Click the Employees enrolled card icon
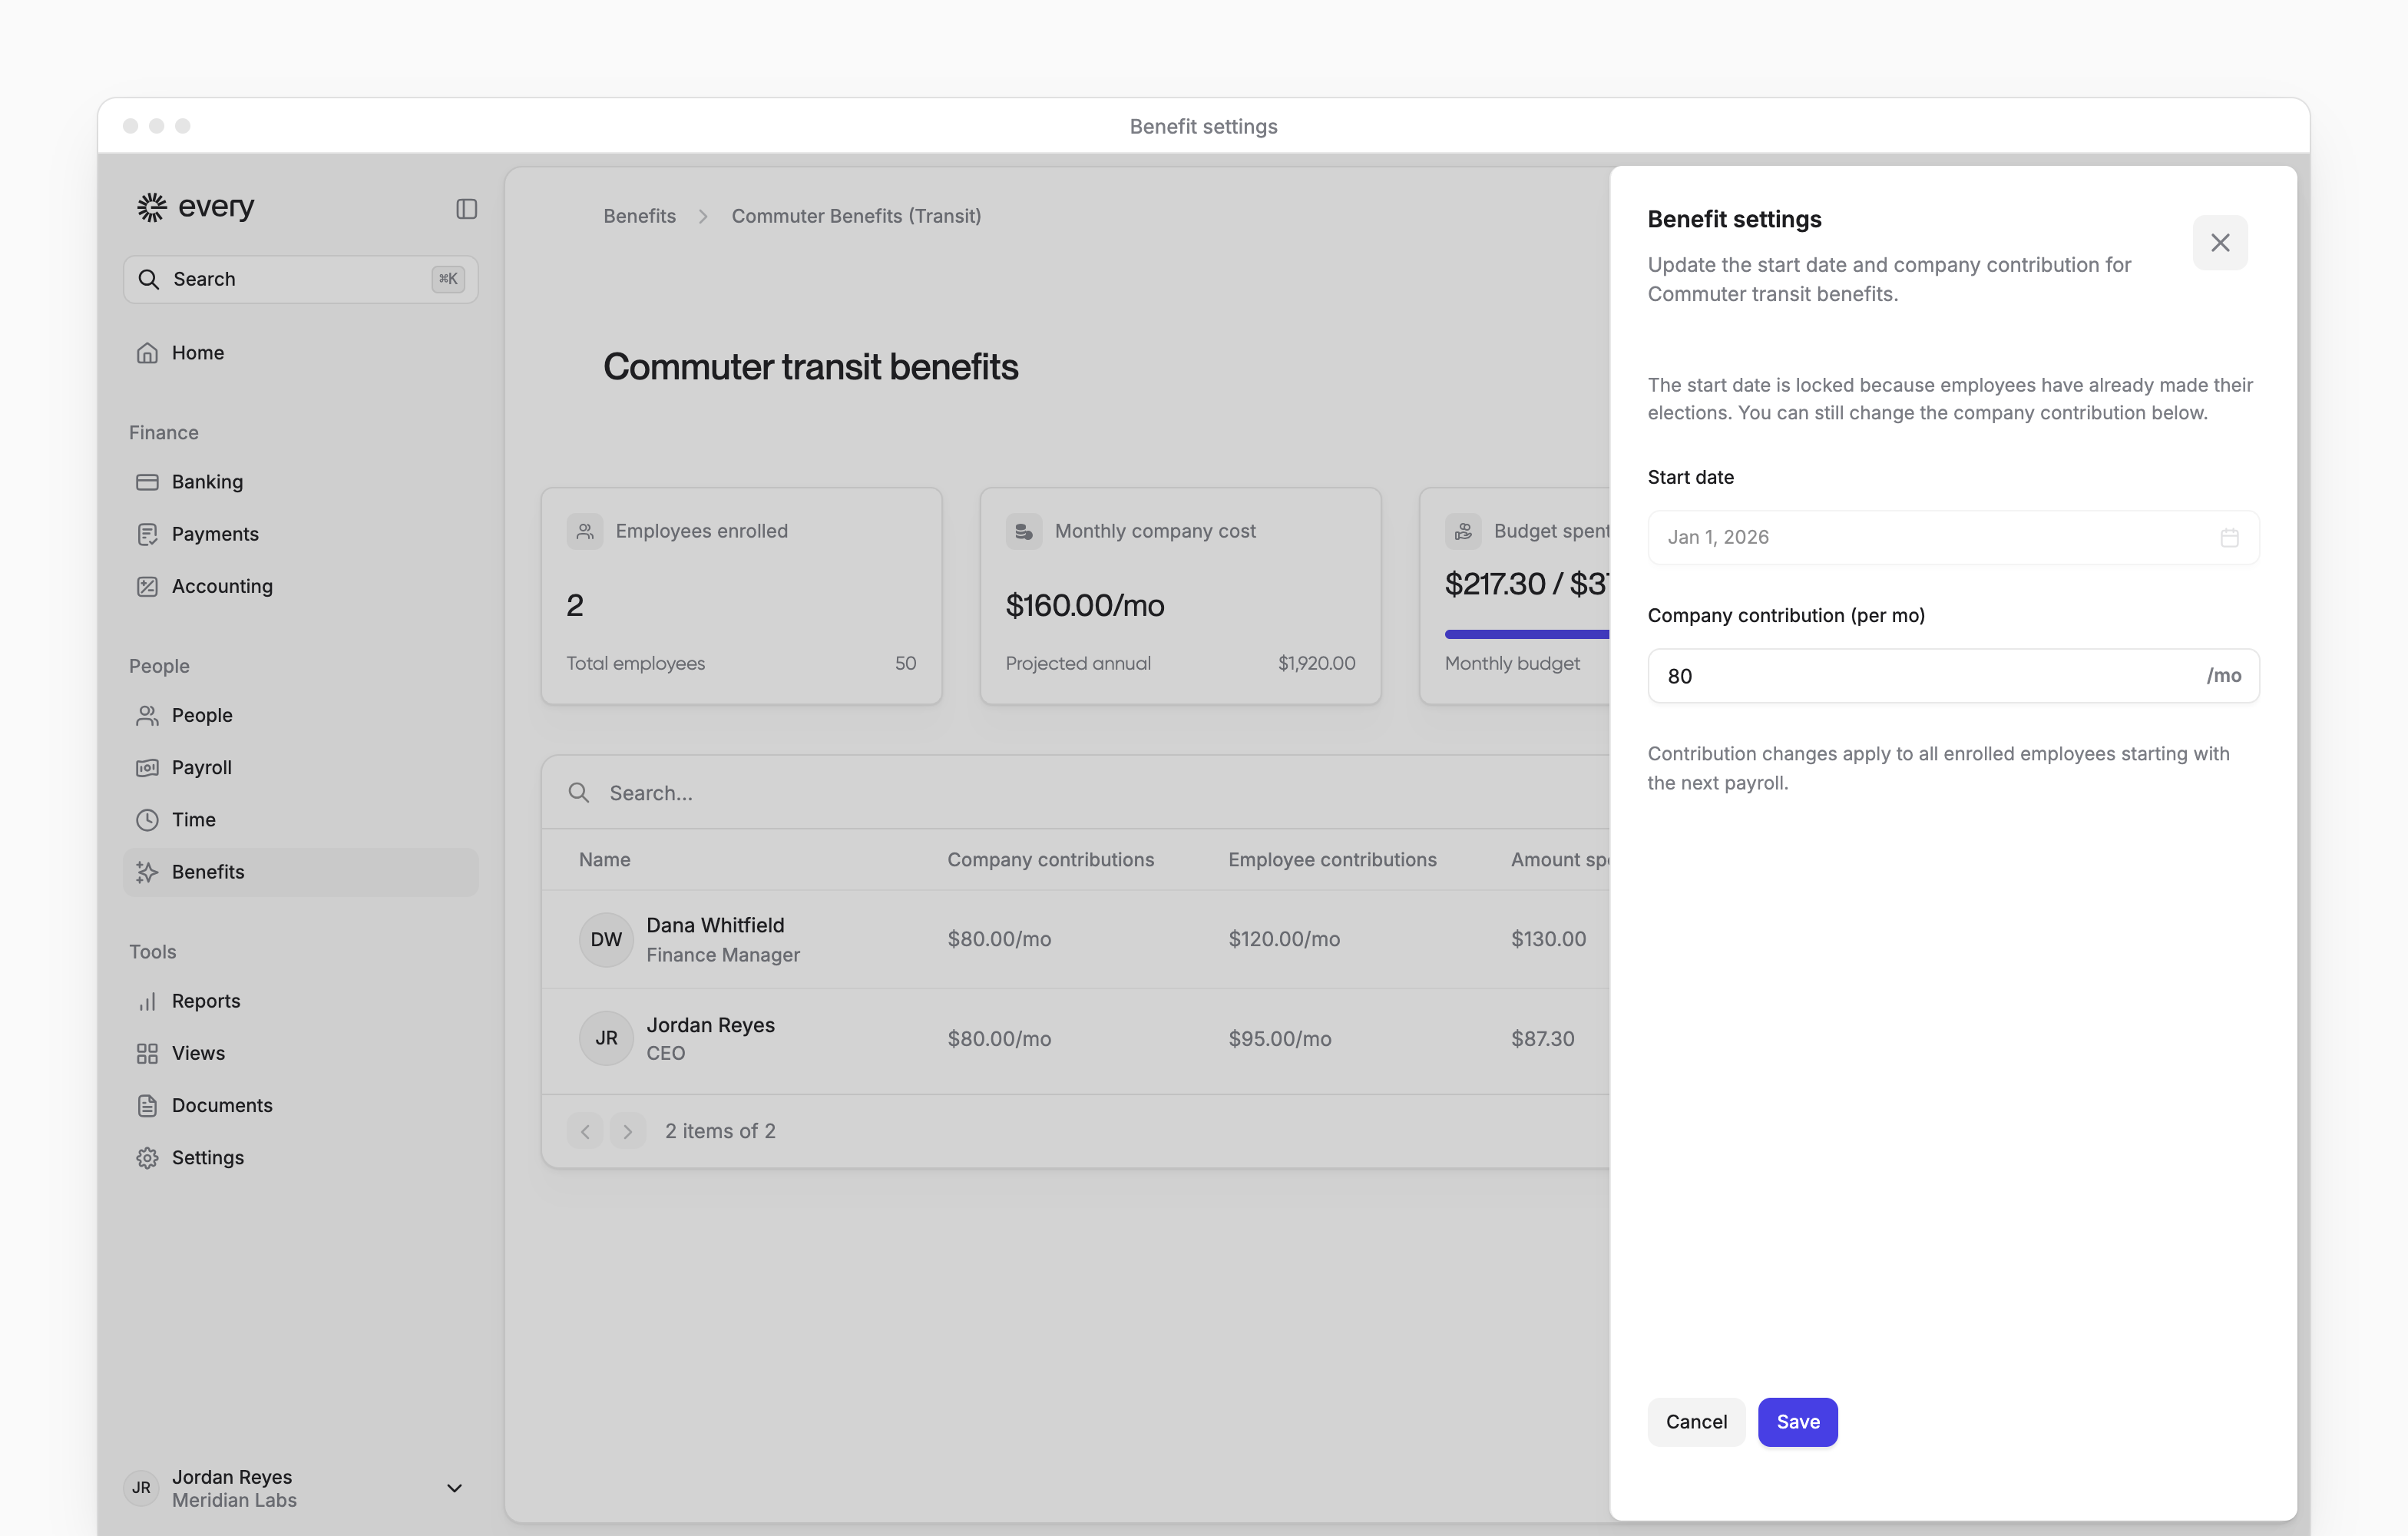Viewport: 2408px width, 1536px height. pyautogui.click(x=585, y=531)
